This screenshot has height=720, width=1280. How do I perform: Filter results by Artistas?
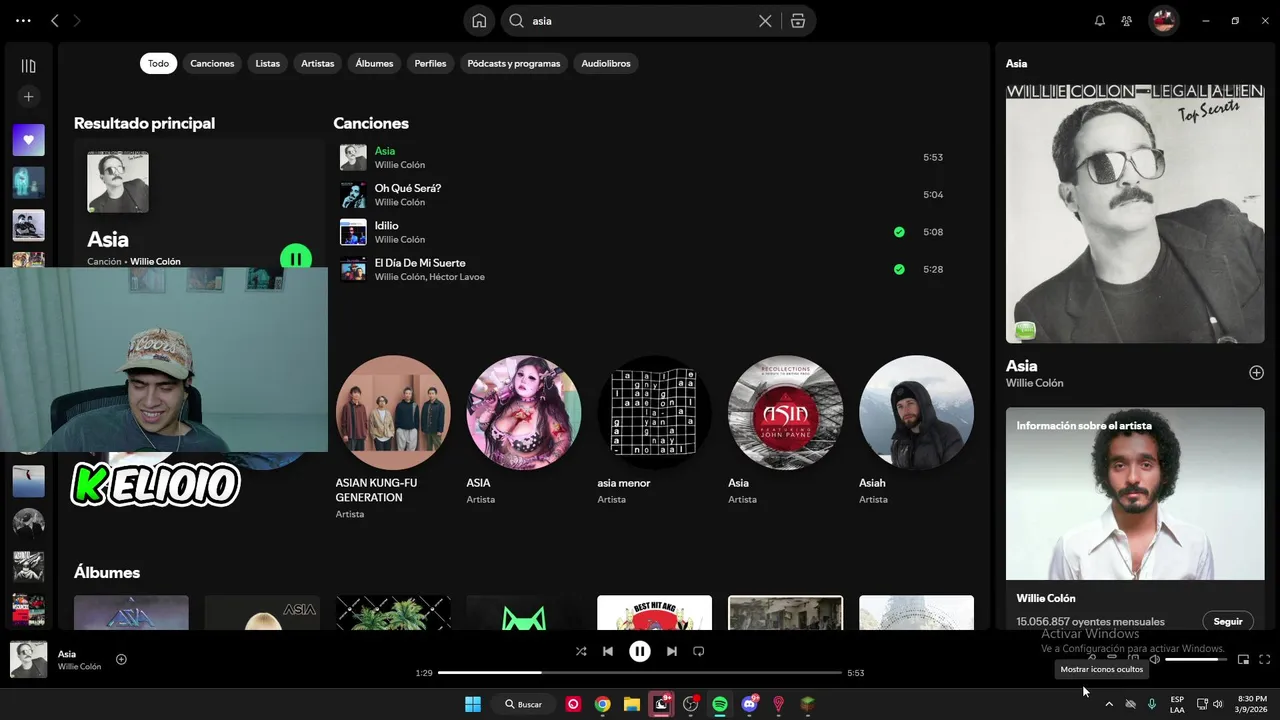318,63
